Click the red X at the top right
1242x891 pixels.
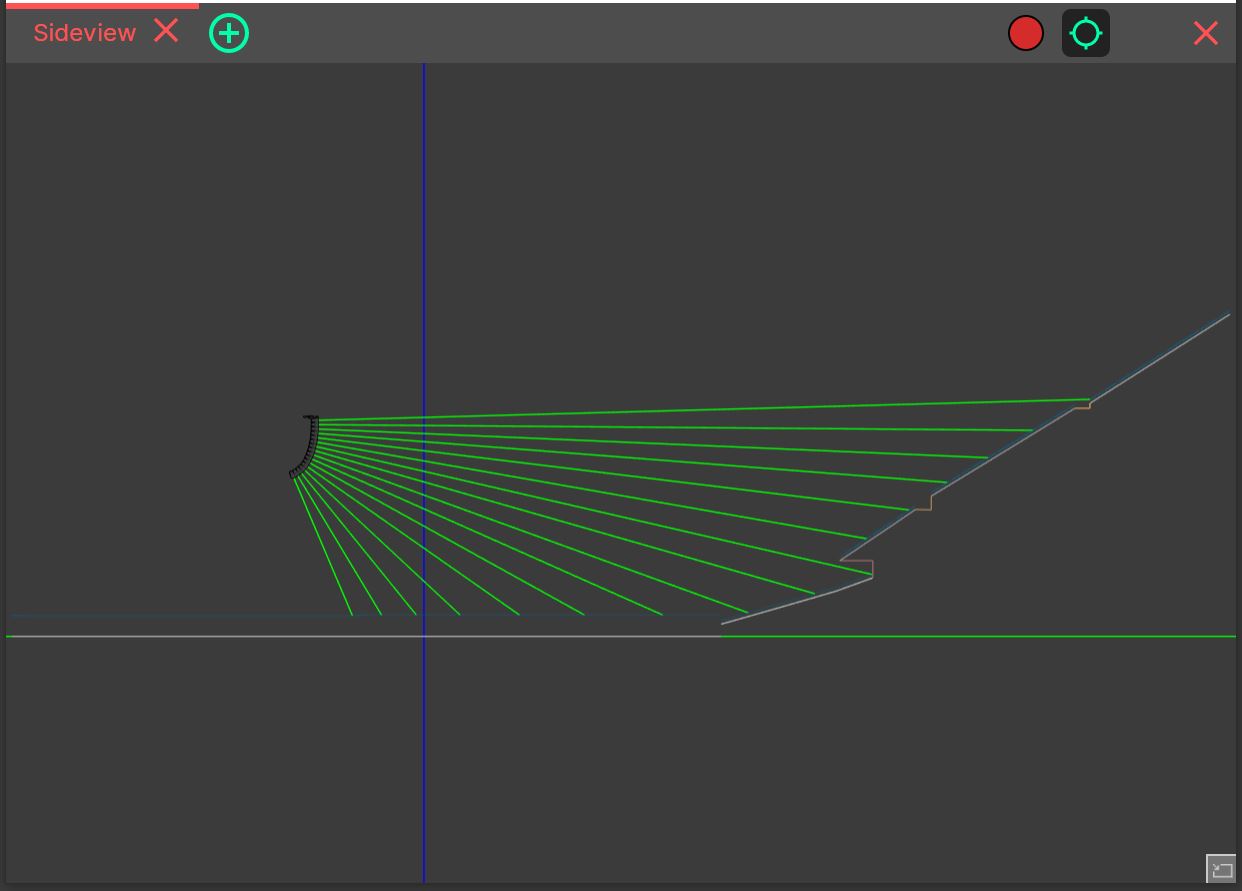(1205, 33)
